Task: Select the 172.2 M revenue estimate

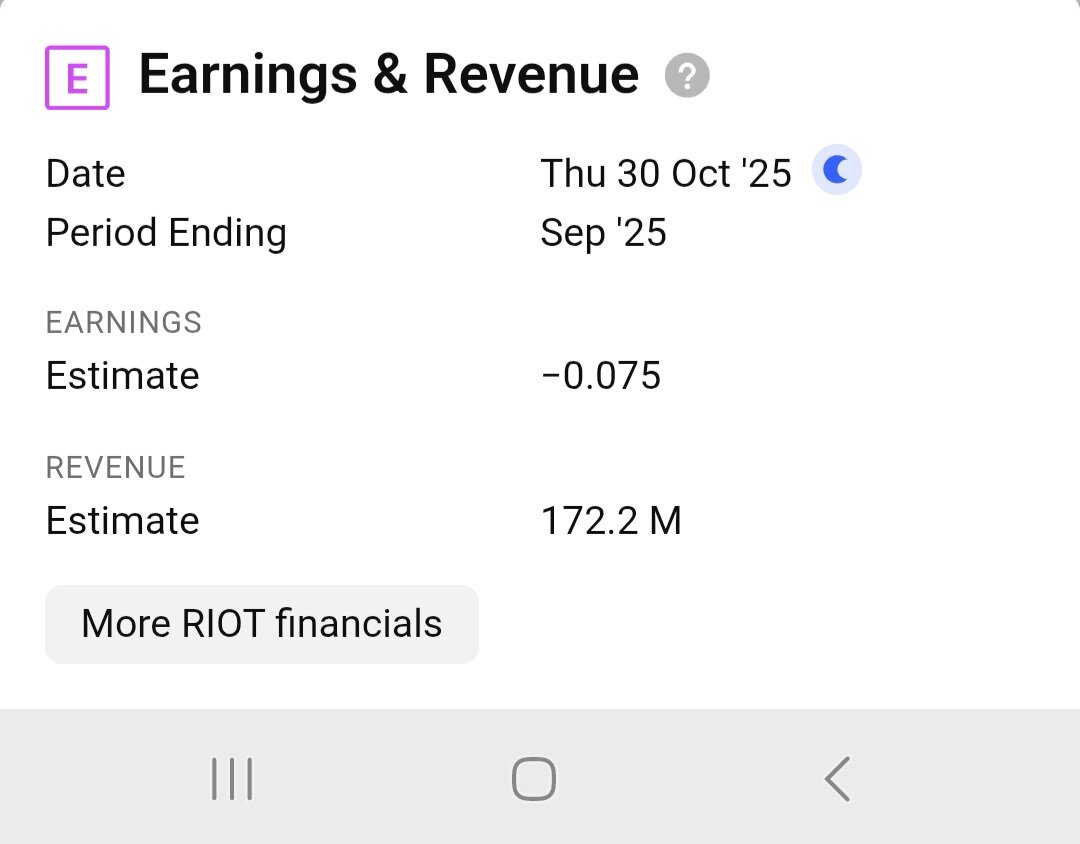Action: 611,521
